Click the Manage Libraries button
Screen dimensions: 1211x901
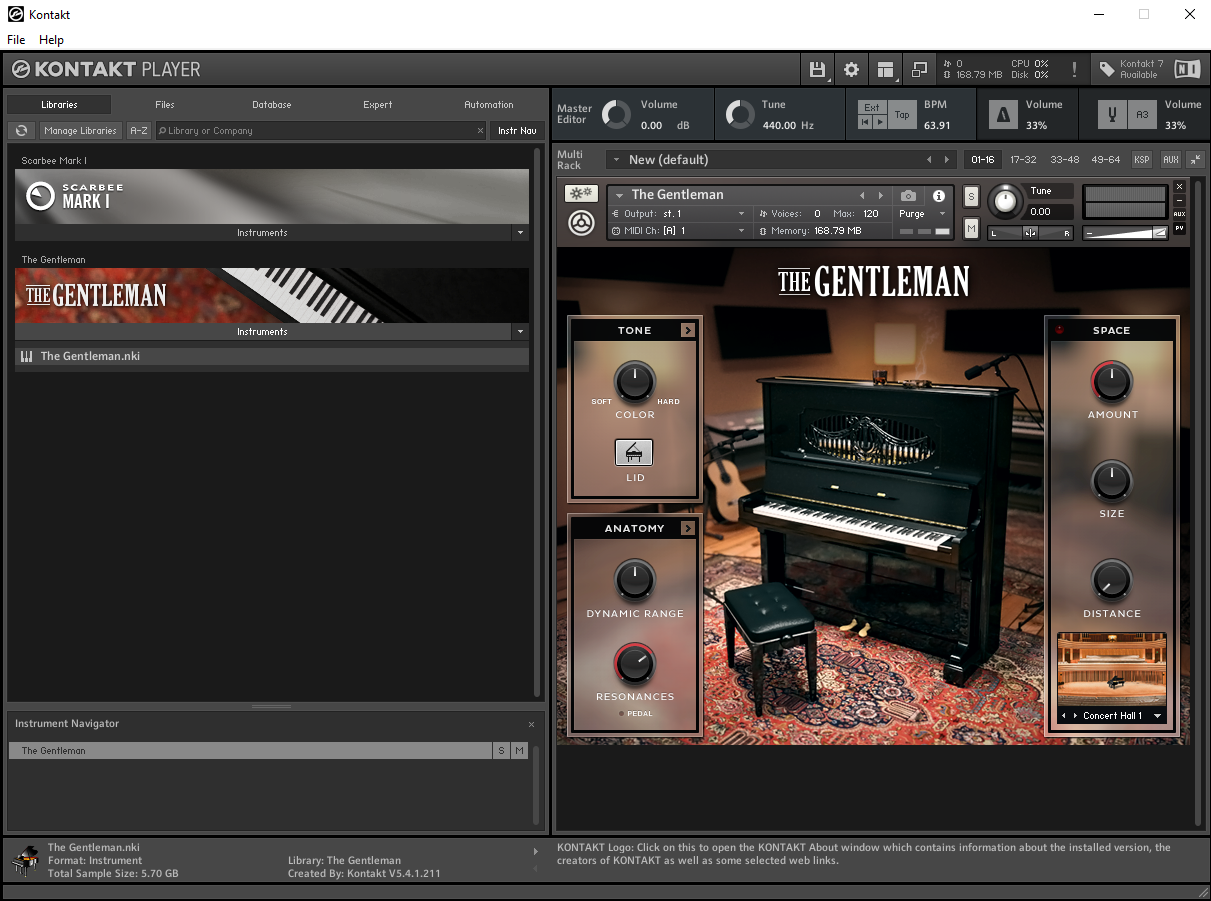[81, 130]
